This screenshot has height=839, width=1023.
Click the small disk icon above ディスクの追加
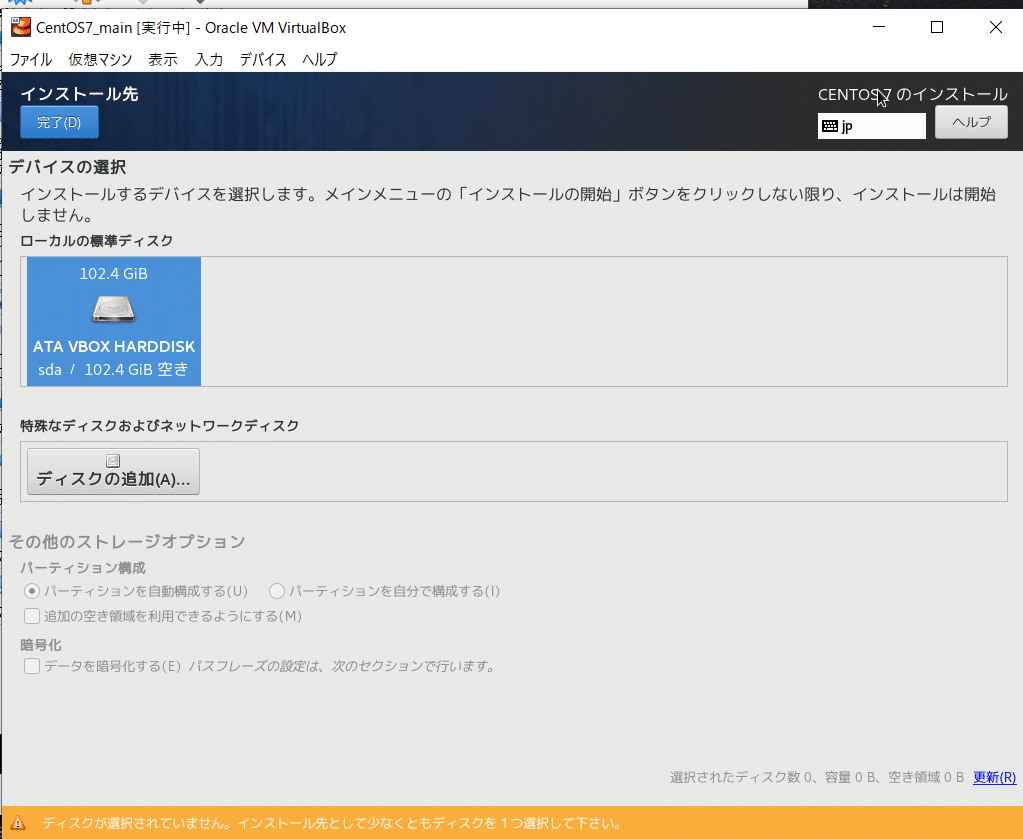click(113, 461)
